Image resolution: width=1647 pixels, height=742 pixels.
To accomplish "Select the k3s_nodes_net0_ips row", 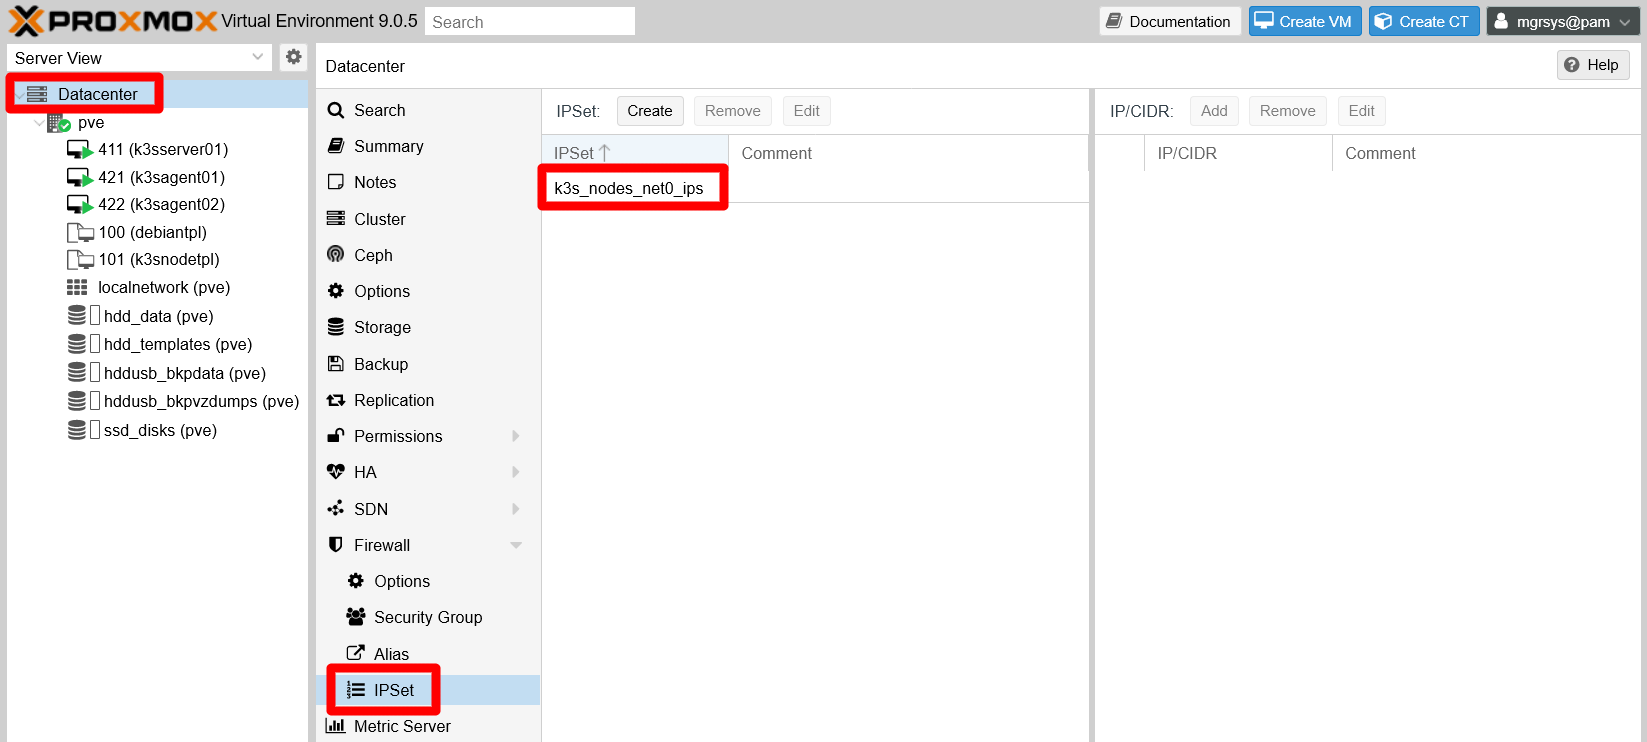I will pos(815,188).
